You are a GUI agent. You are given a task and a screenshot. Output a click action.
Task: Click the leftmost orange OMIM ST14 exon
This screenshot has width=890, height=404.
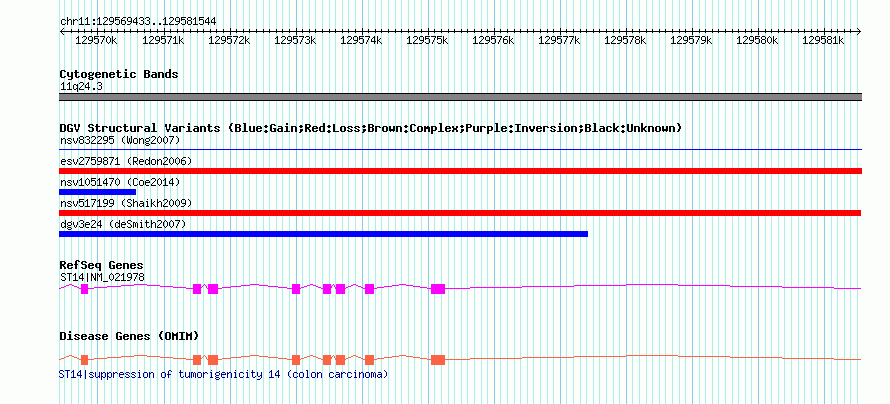(x=85, y=360)
